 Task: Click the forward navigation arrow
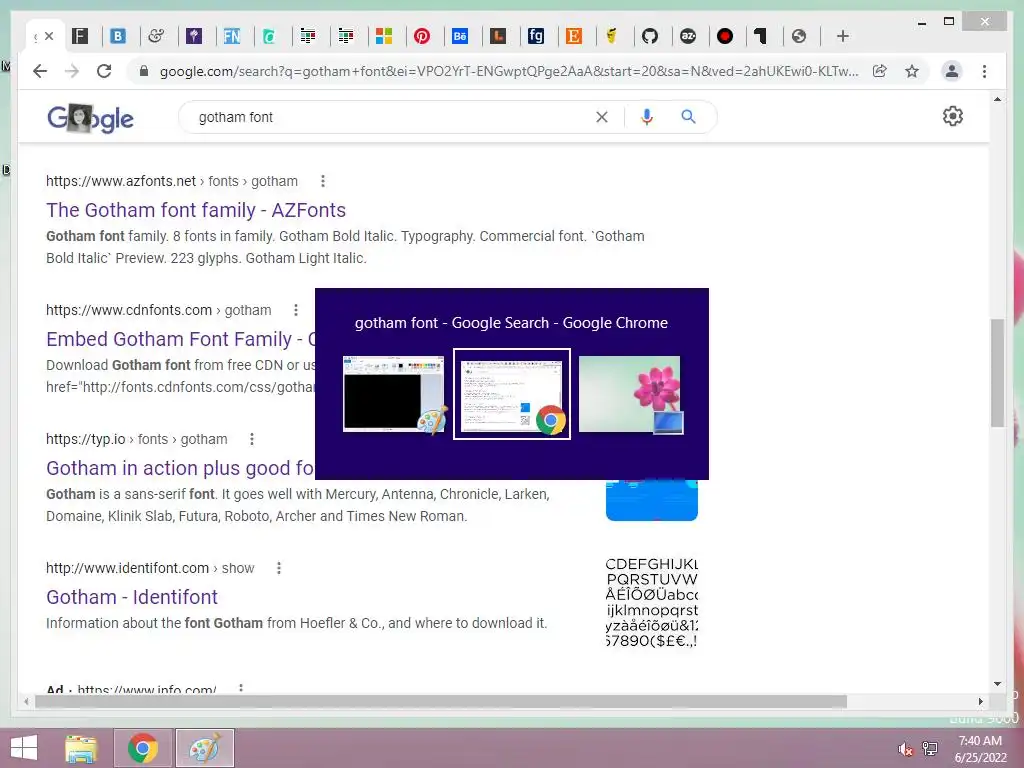(72, 71)
